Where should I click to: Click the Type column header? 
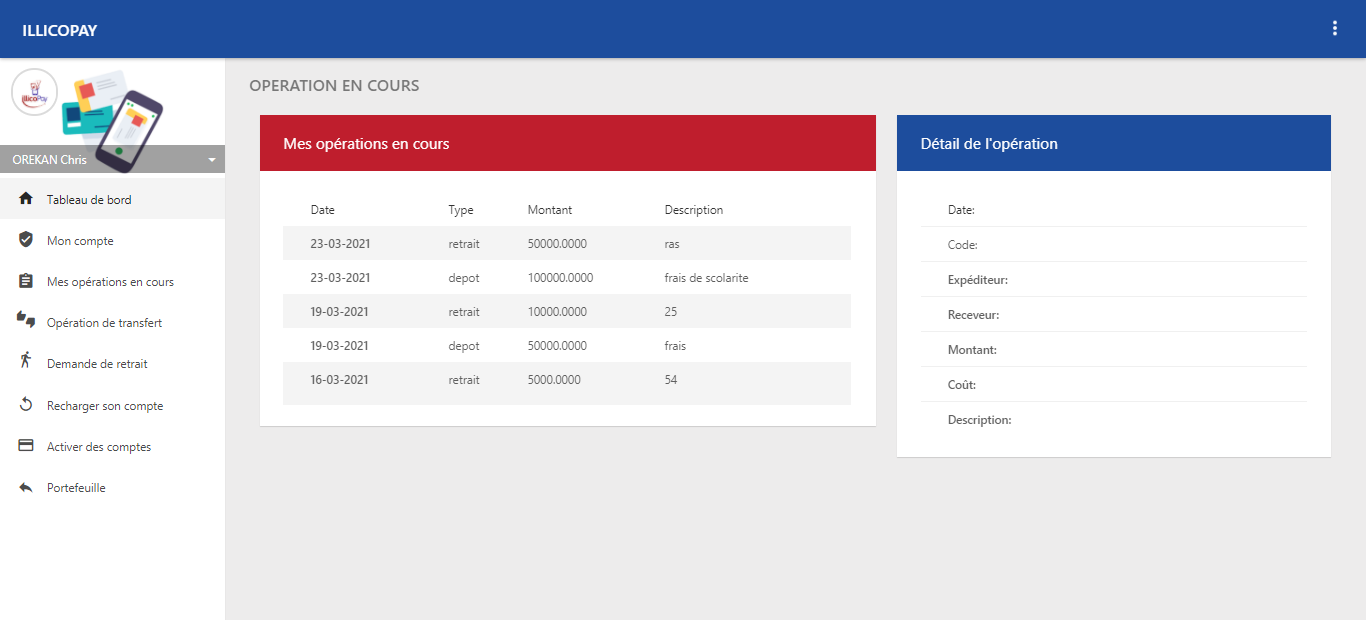coord(461,209)
